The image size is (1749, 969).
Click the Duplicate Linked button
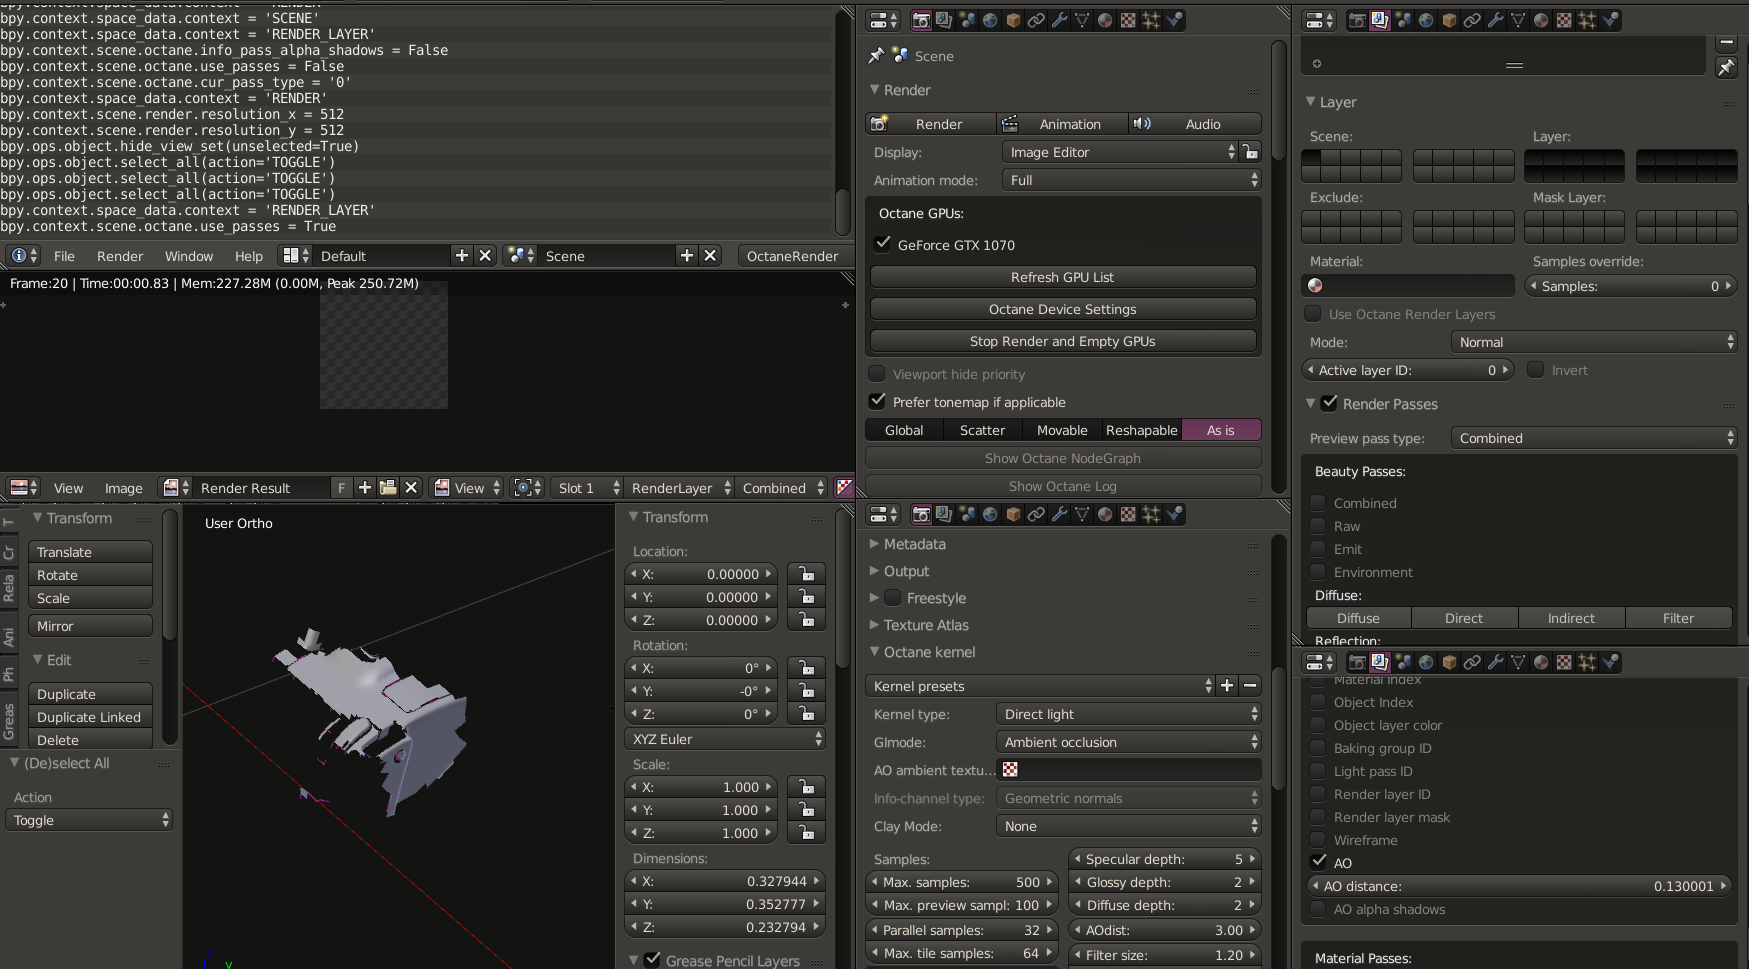pyautogui.click(x=90, y=717)
